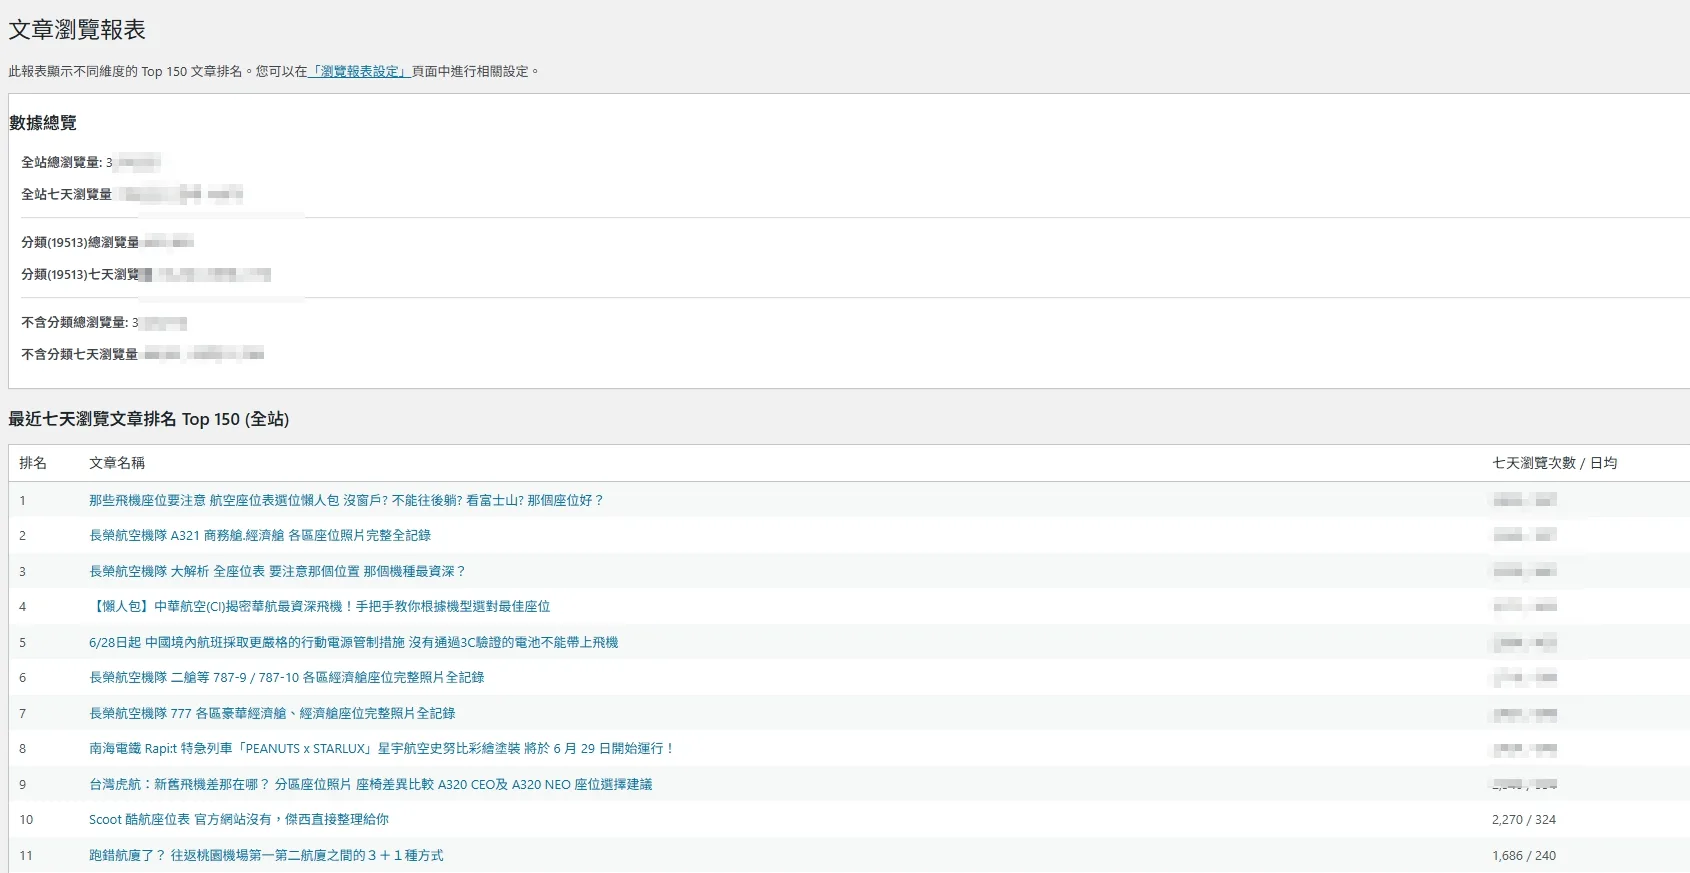Click the 文章瀏覽報表 page heading
The height and width of the screenshot is (873, 1690).
(77, 30)
